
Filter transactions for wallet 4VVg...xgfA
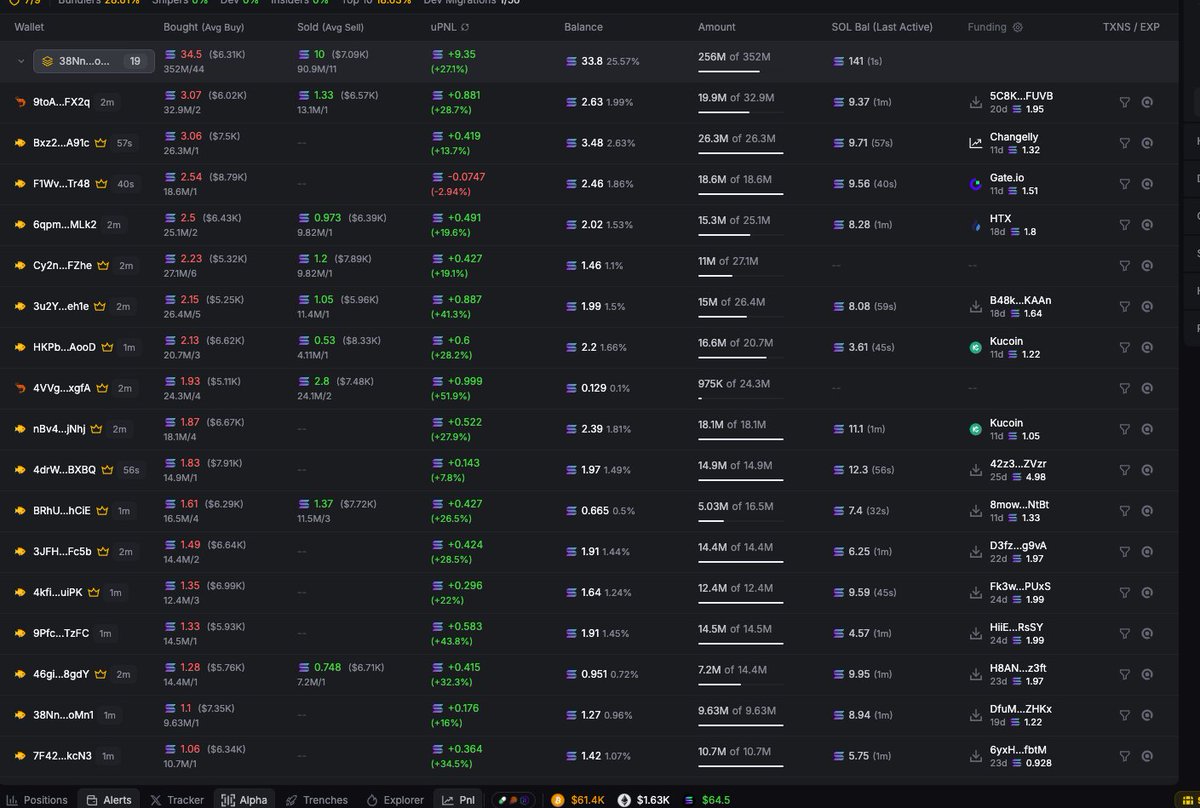click(1124, 388)
